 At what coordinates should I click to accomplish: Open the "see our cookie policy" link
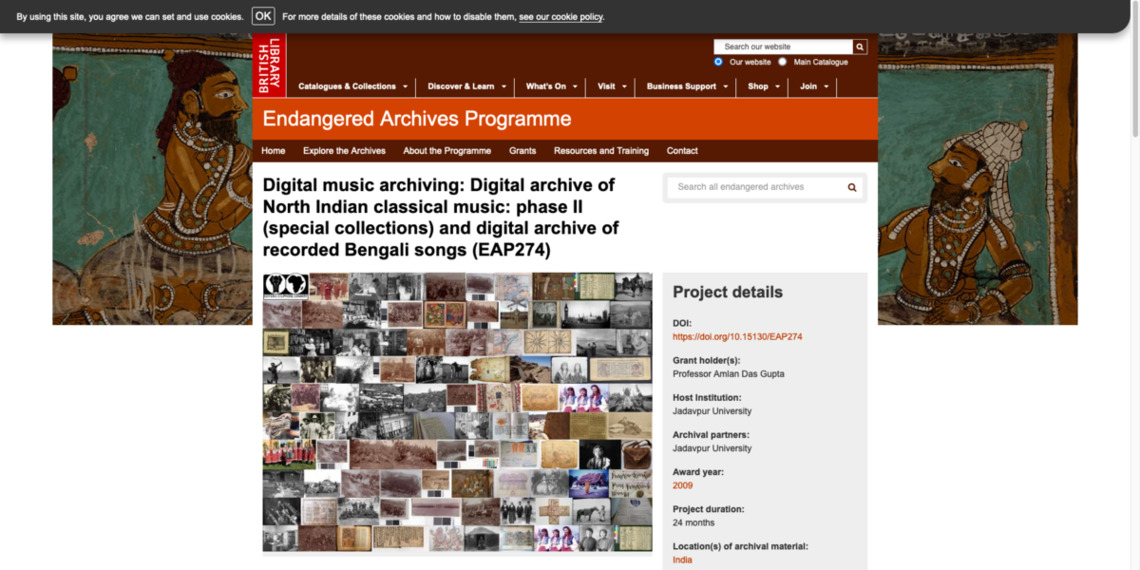coord(561,17)
